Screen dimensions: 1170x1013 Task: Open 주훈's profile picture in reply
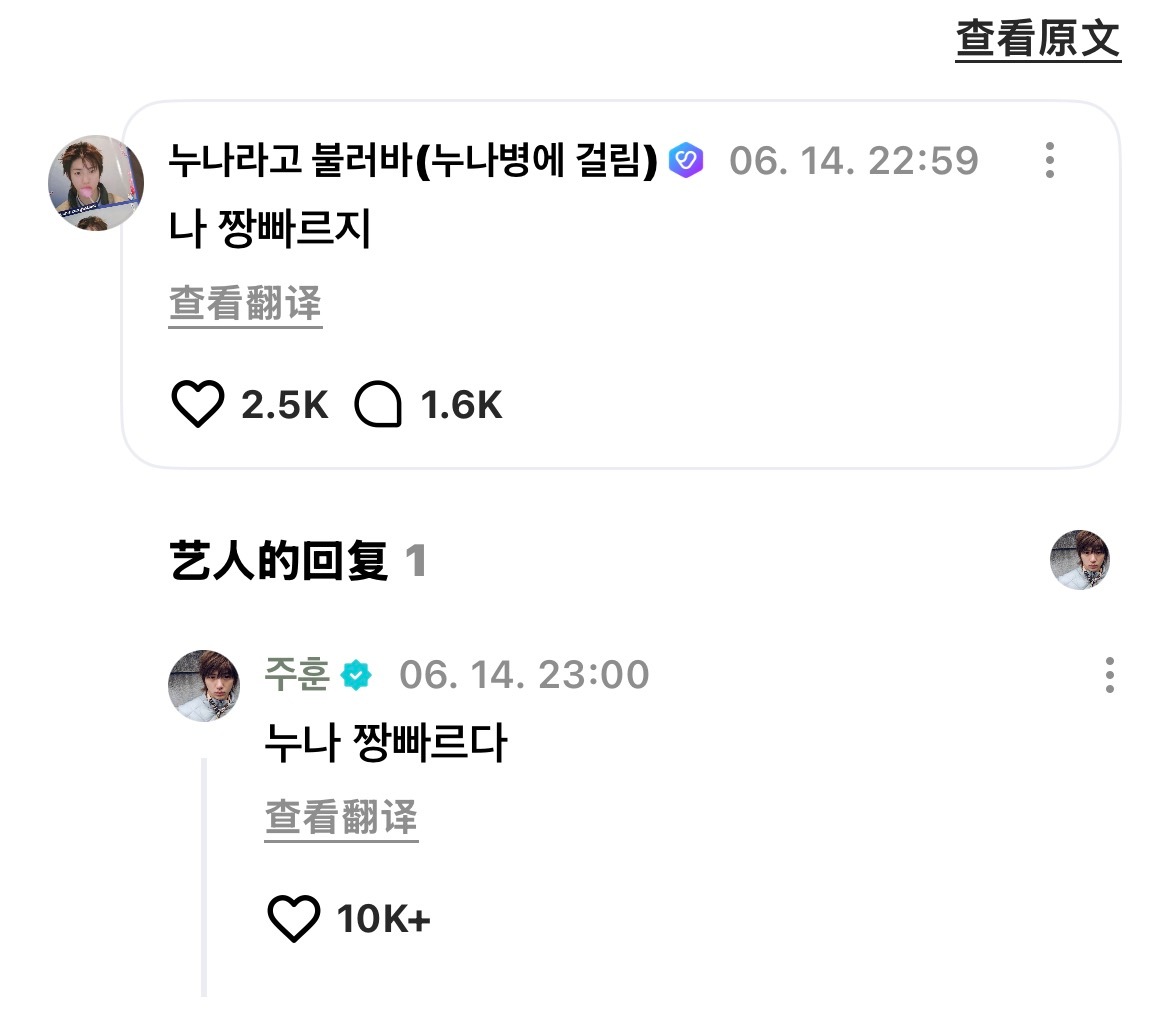point(204,686)
